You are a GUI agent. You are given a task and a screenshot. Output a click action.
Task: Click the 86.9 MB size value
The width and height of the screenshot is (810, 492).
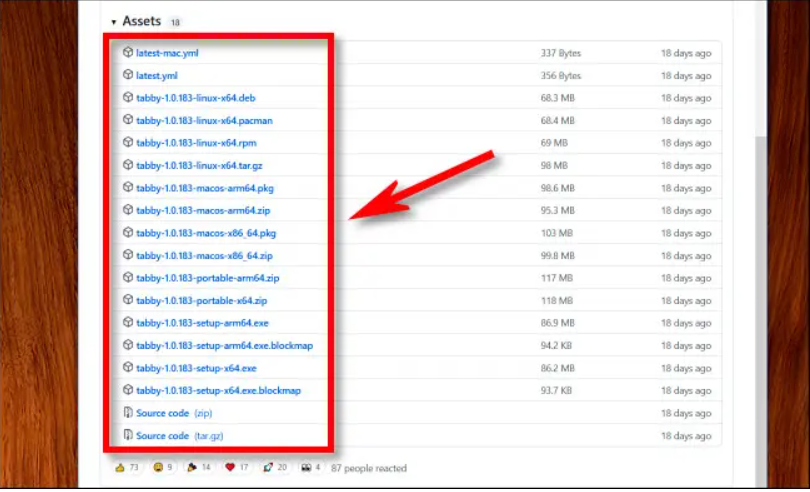click(x=557, y=324)
